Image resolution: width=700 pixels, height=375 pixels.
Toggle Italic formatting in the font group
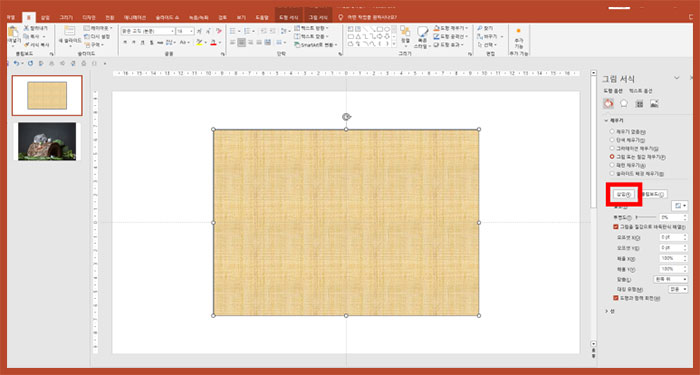[134, 42]
